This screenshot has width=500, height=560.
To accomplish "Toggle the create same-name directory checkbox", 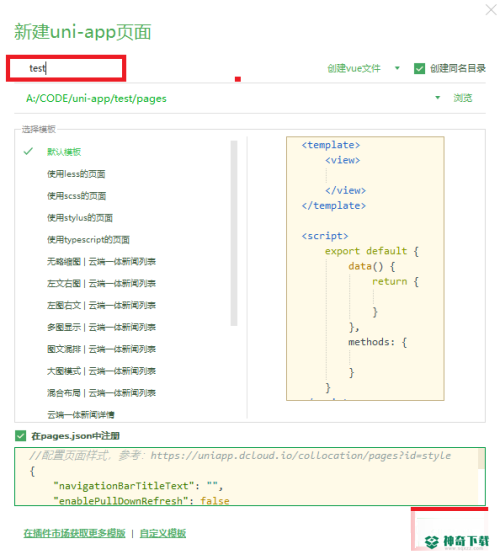I will point(419,68).
